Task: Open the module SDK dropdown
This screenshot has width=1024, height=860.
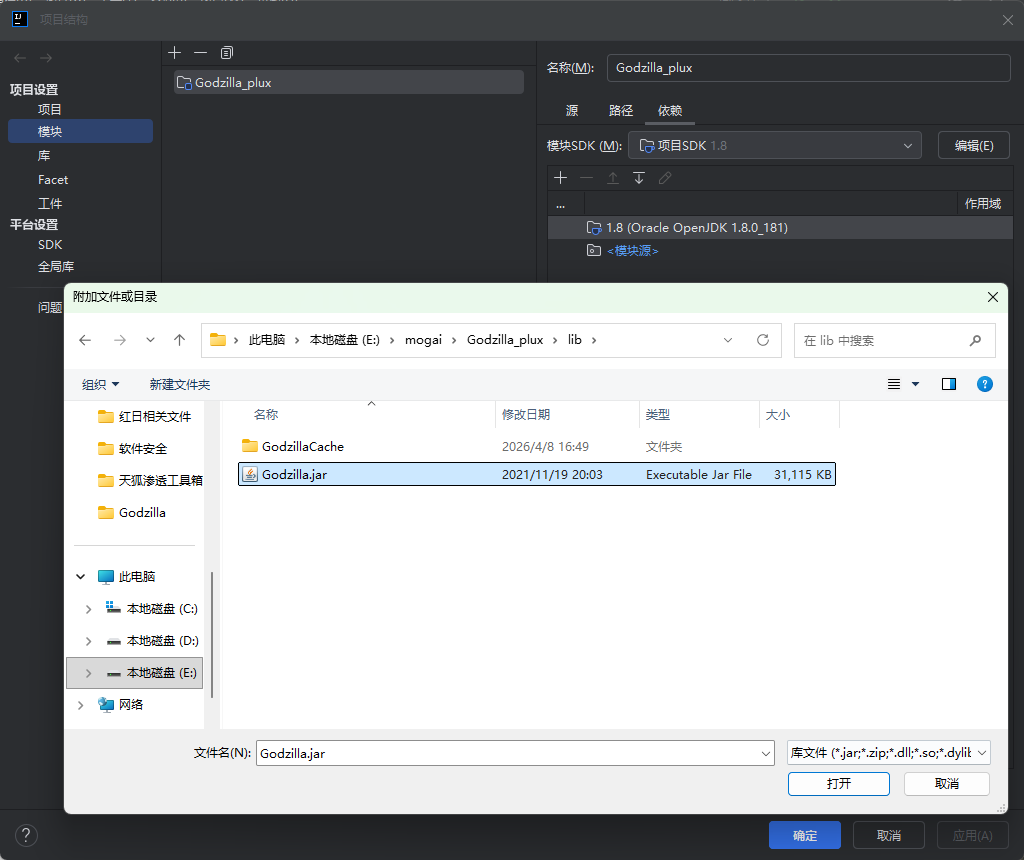Action: point(775,146)
